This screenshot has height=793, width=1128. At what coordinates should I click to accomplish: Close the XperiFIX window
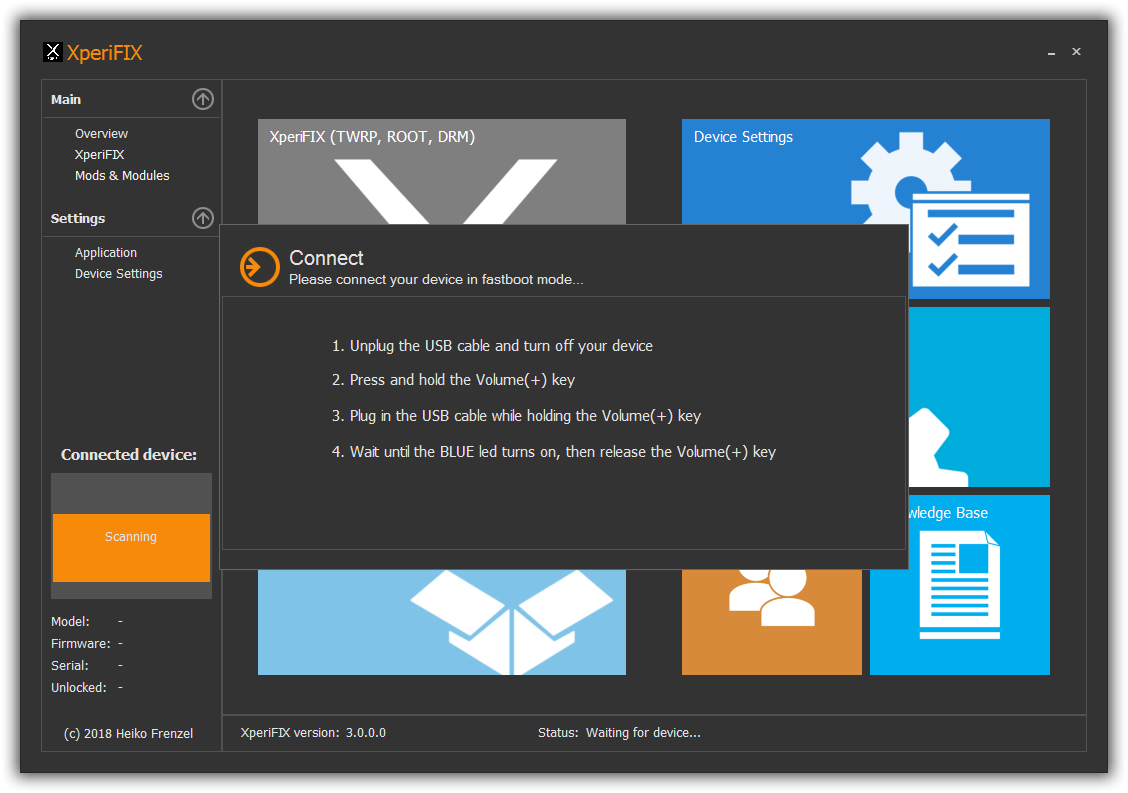tap(1076, 52)
